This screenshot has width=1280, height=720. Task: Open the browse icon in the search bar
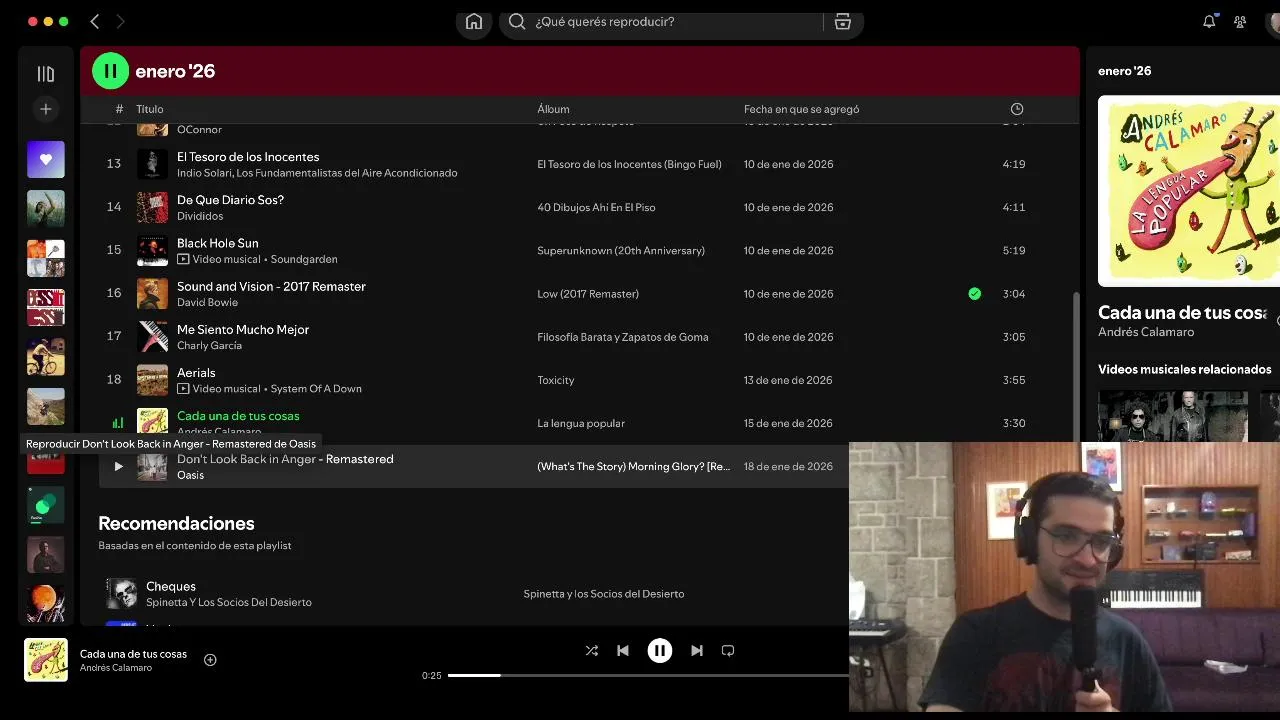coord(843,21)
